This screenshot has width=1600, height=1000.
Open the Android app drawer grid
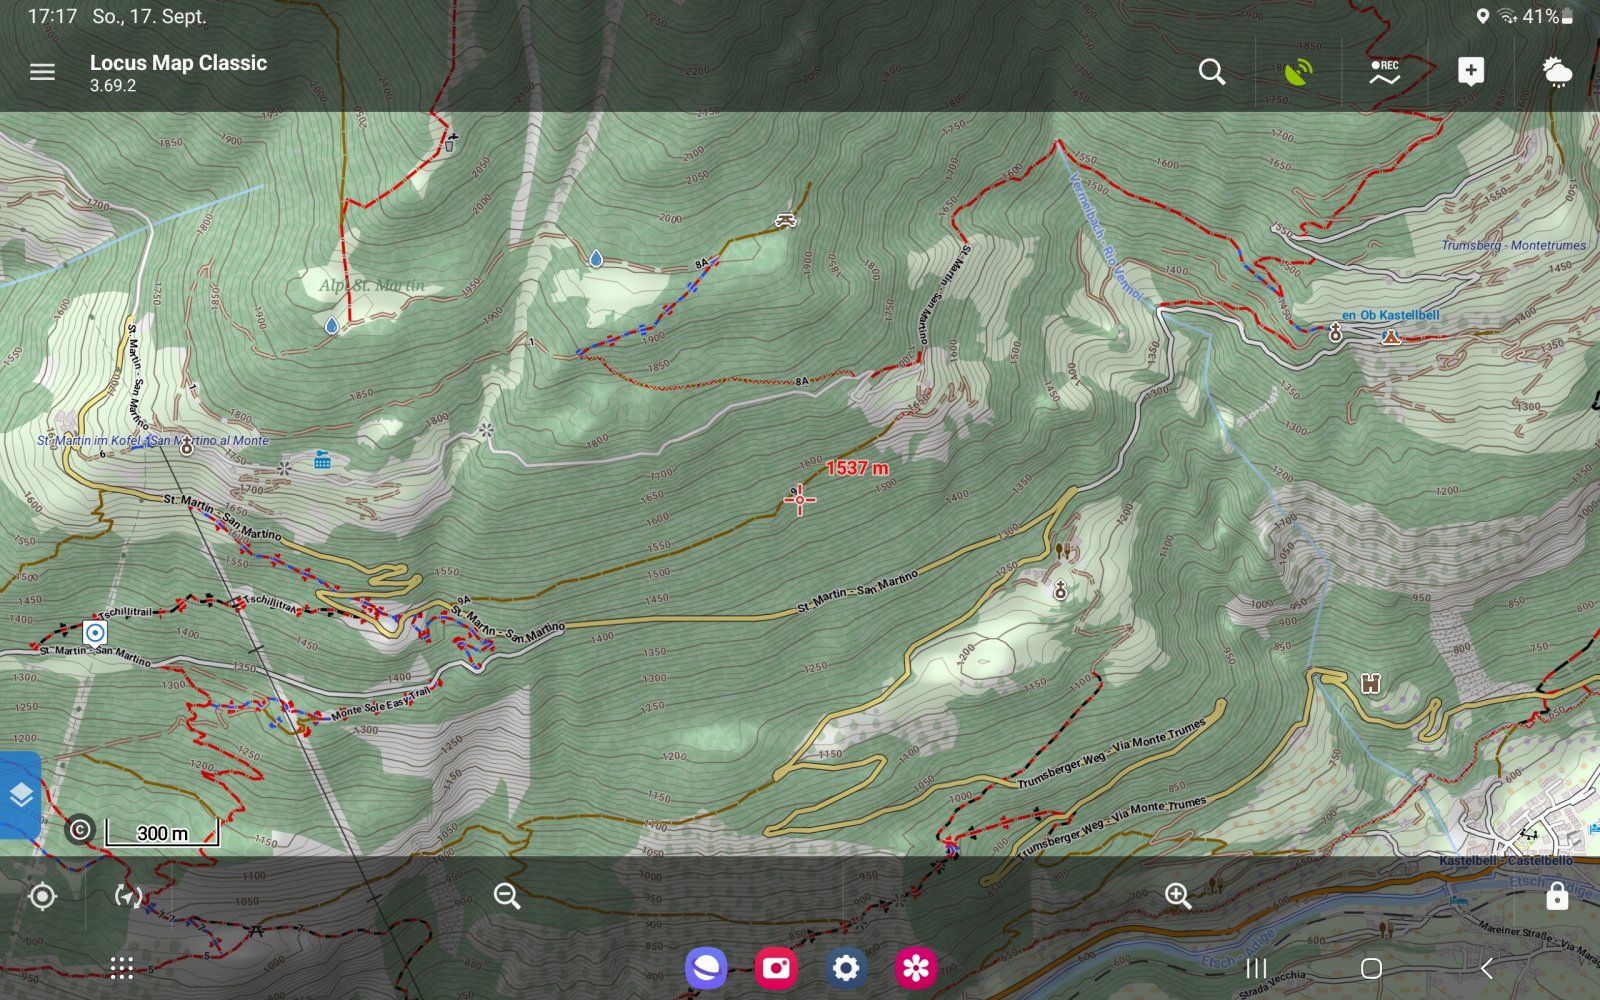tap(122, 968)
